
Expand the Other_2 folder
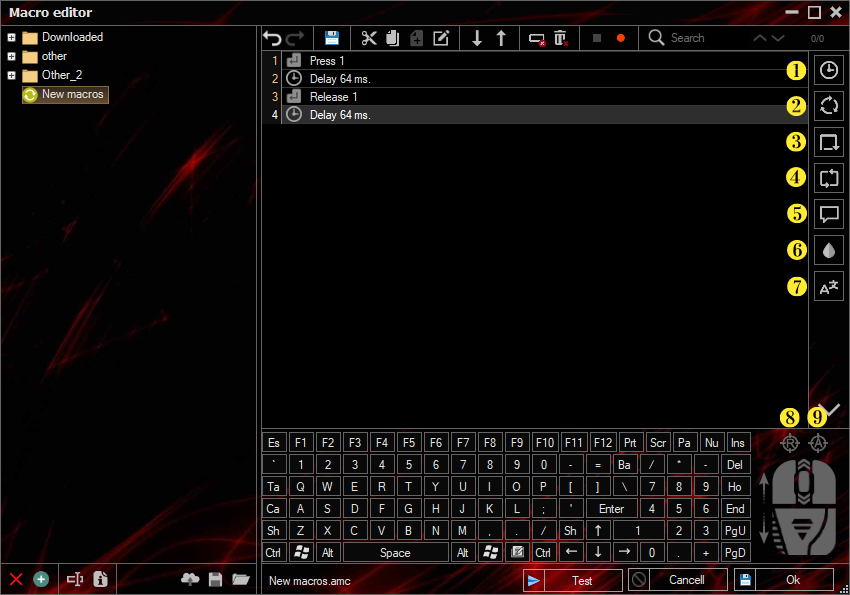[x=11, y=75]
